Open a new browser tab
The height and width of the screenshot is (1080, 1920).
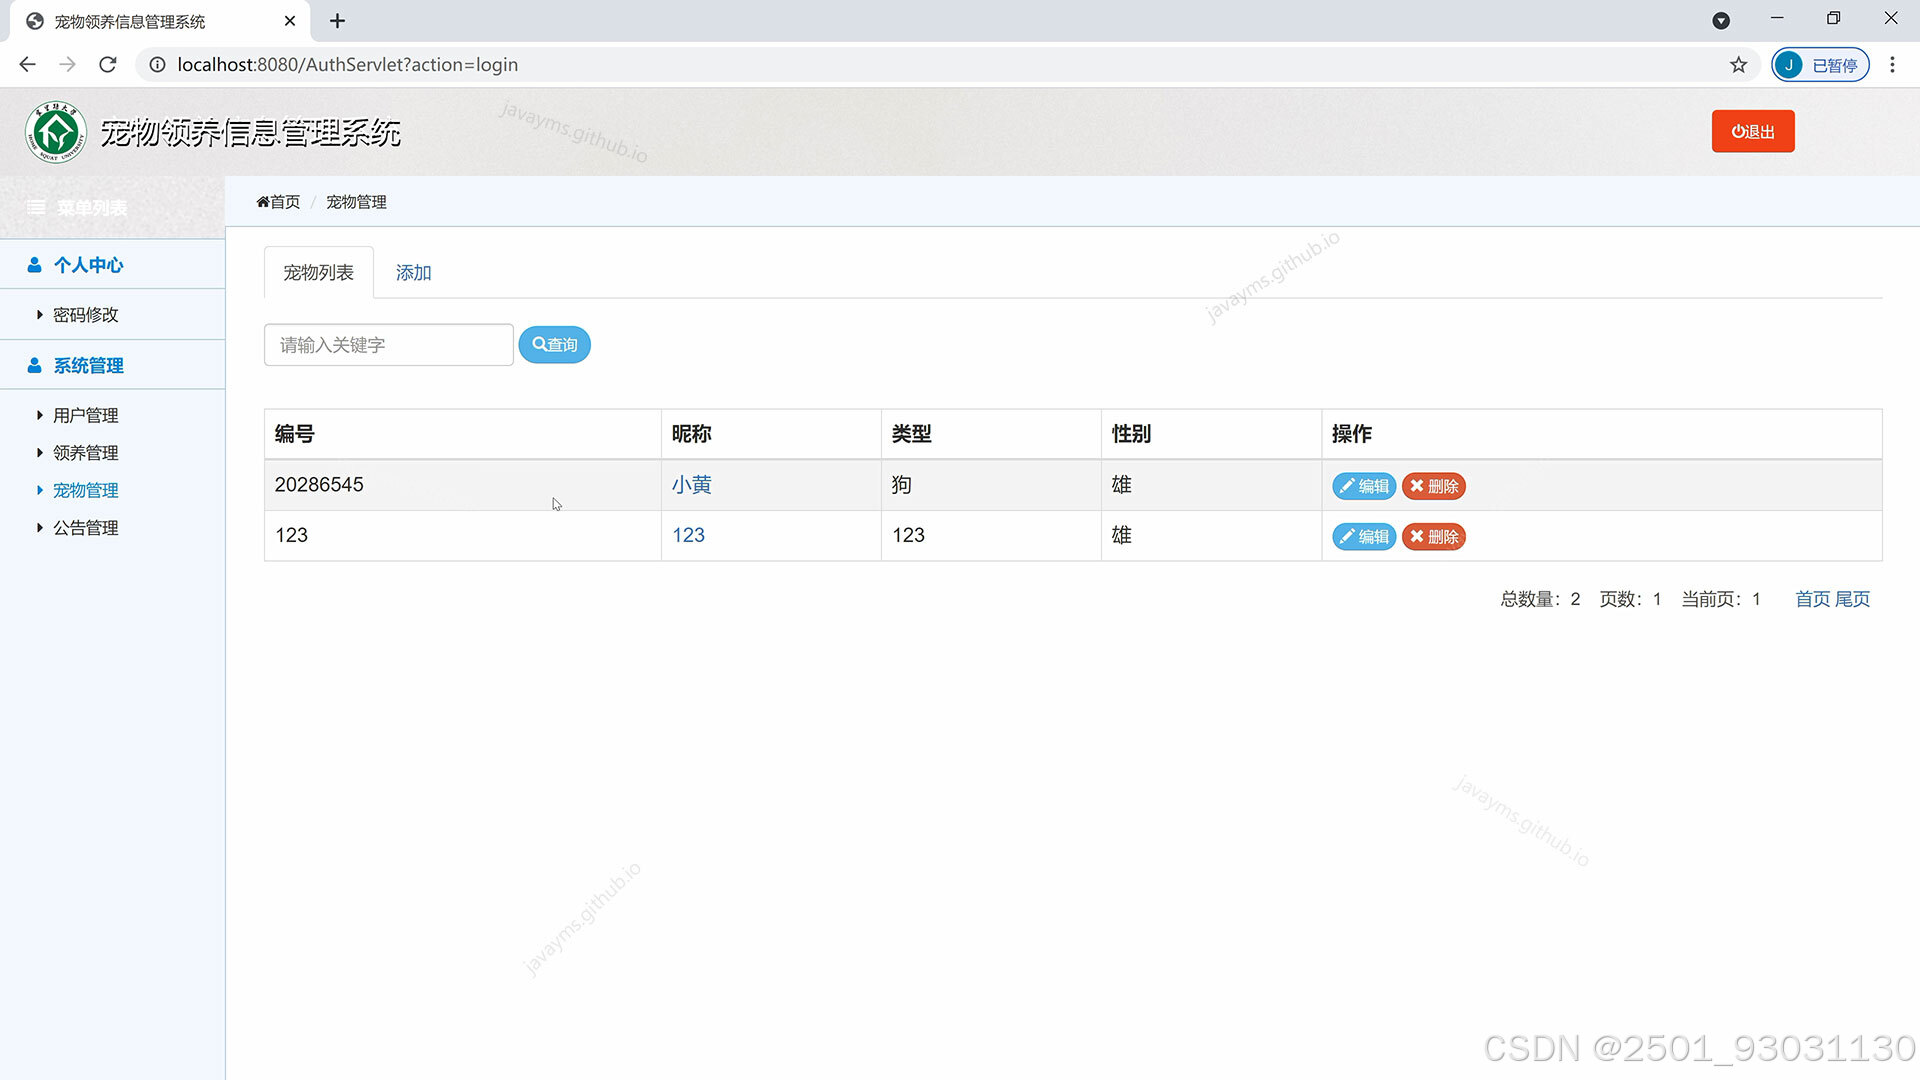pyautogui.click(x=337, y=21)
